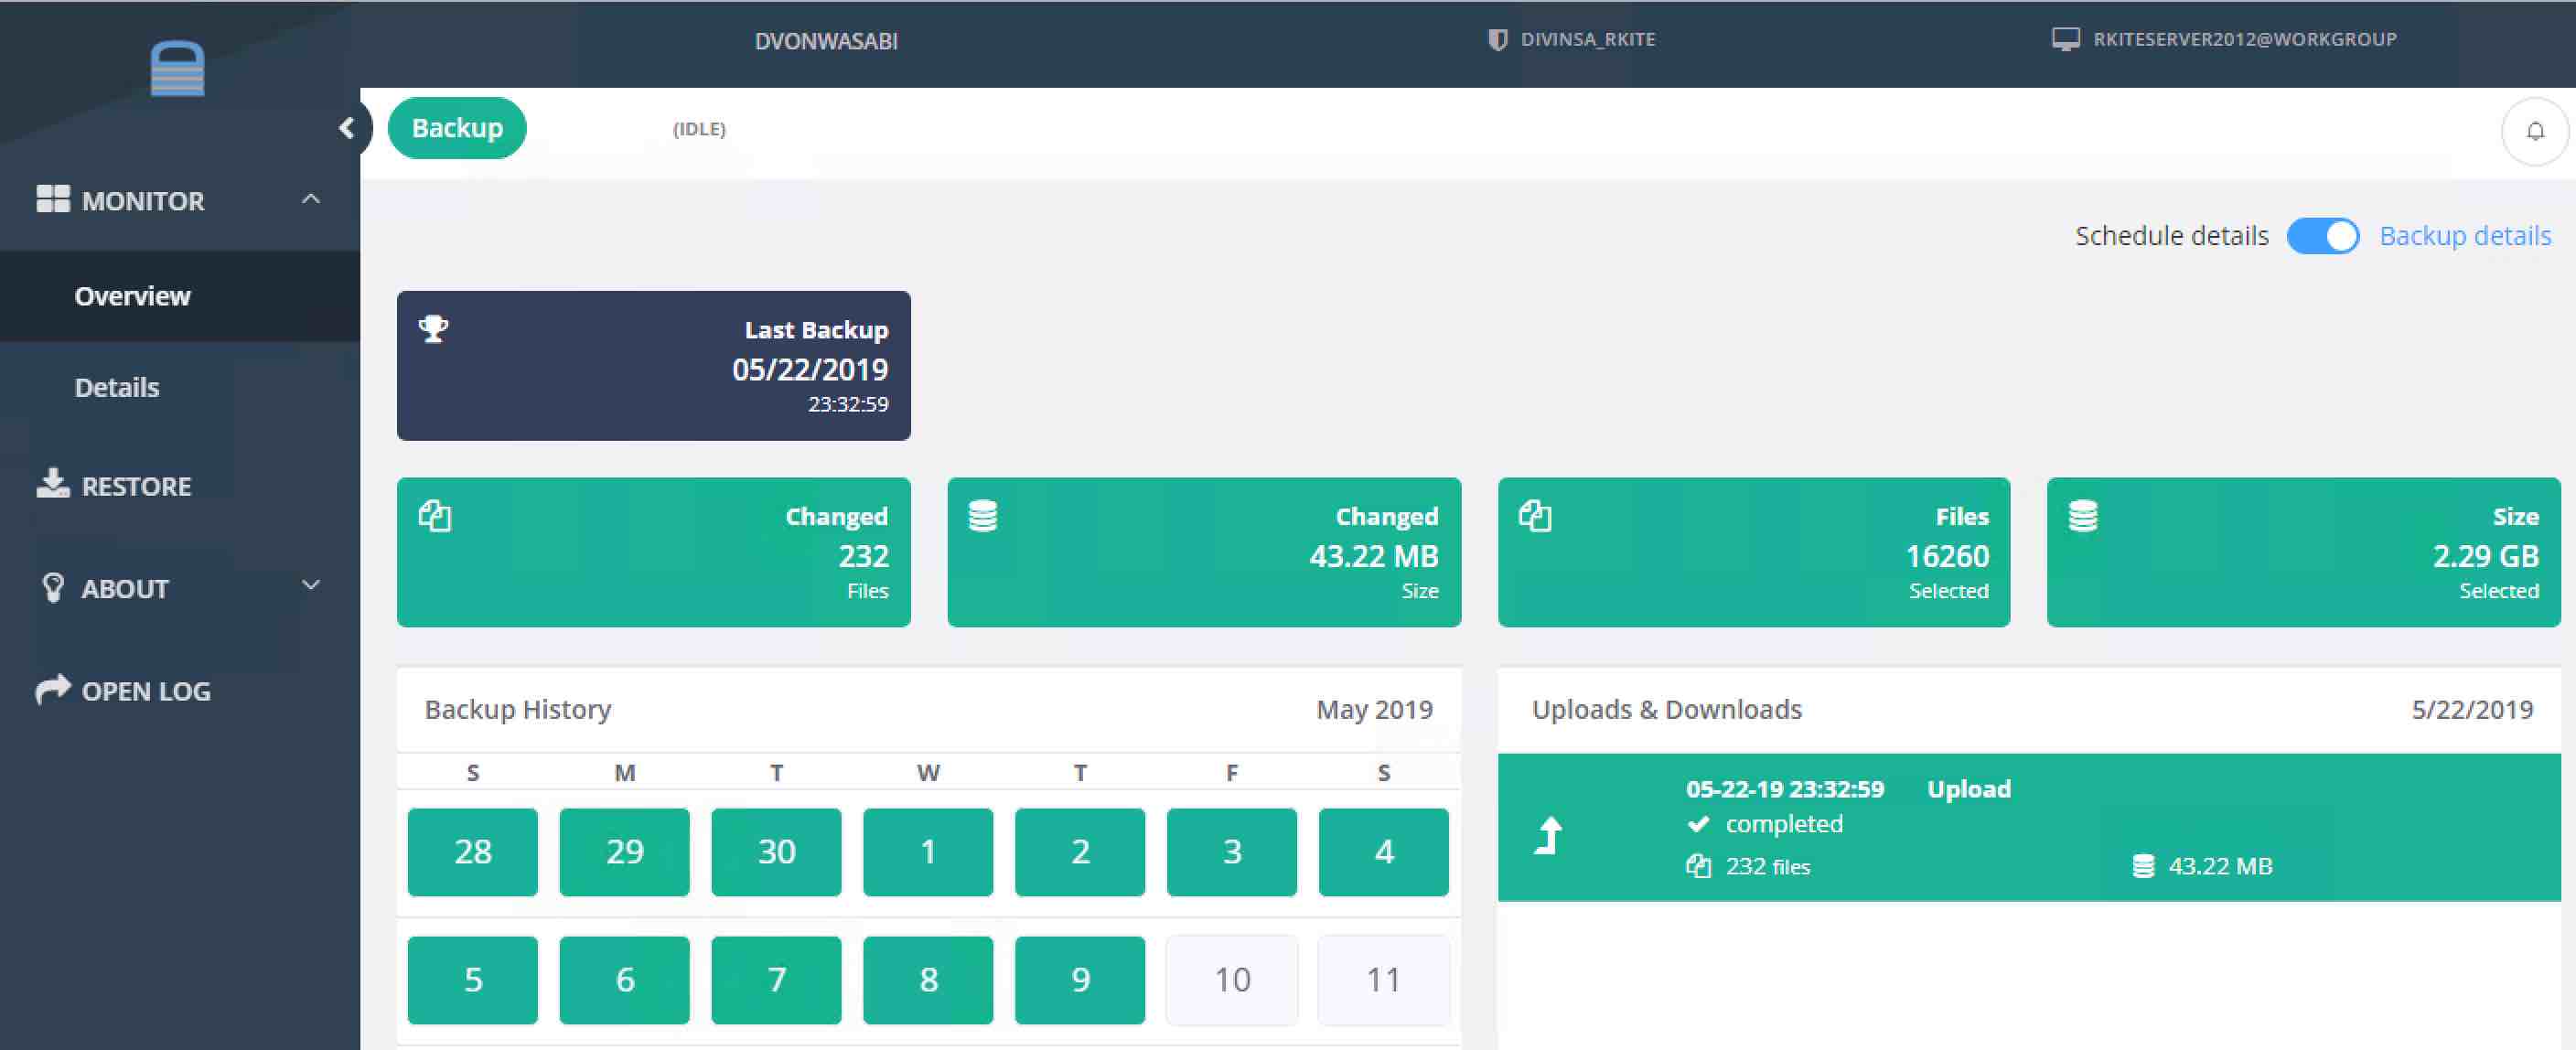2576x1050 pixels.
Task: Select day 11 in Backup History
Action: click(x=1384, y=980)
